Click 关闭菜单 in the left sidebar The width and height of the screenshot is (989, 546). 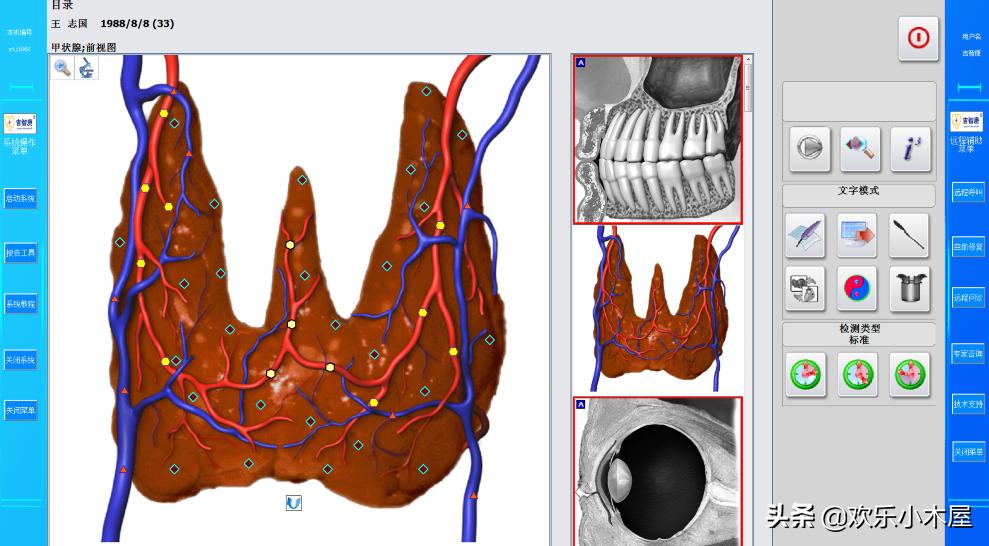click(20, 410)
